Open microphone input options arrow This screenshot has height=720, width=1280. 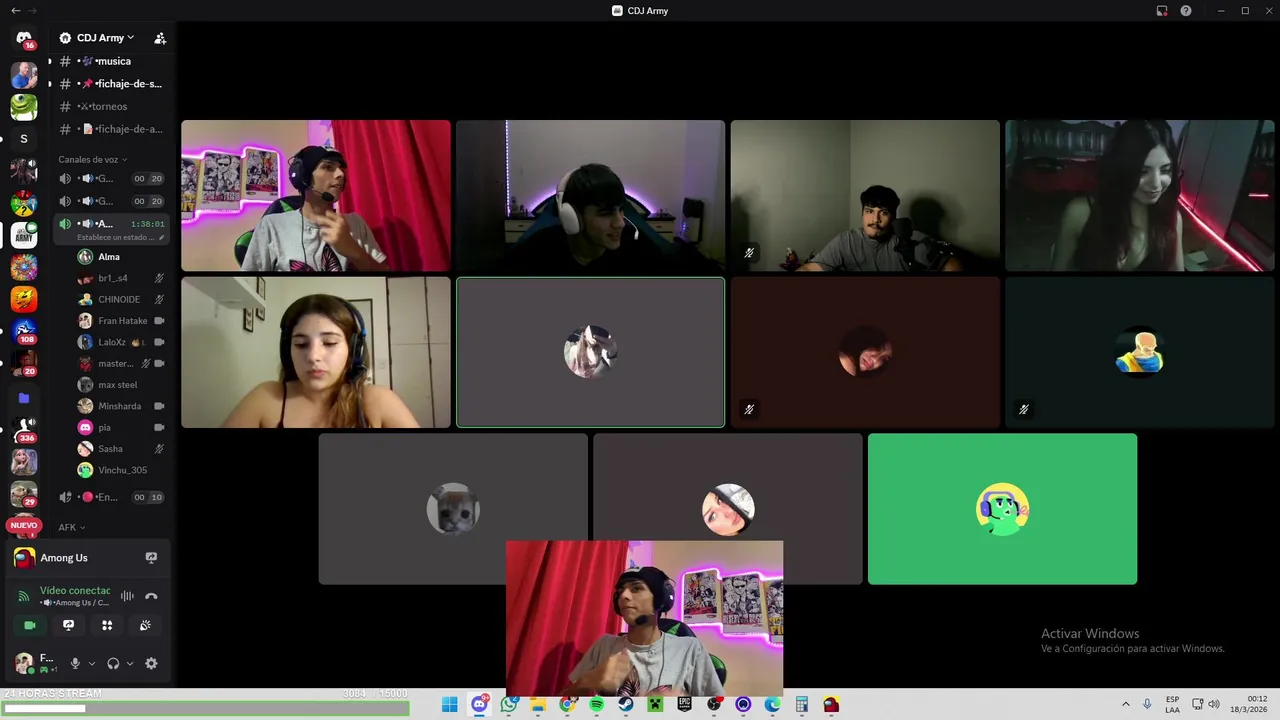point(92,663)
